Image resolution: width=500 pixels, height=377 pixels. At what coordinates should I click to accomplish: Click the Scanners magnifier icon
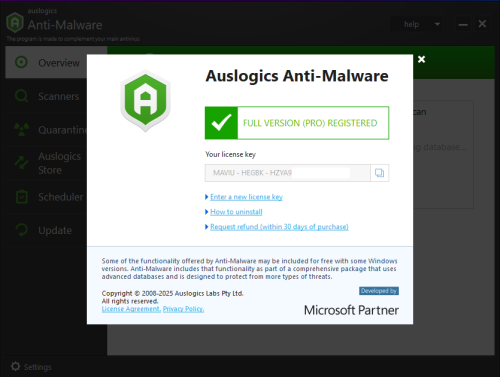tap(22, 96)
